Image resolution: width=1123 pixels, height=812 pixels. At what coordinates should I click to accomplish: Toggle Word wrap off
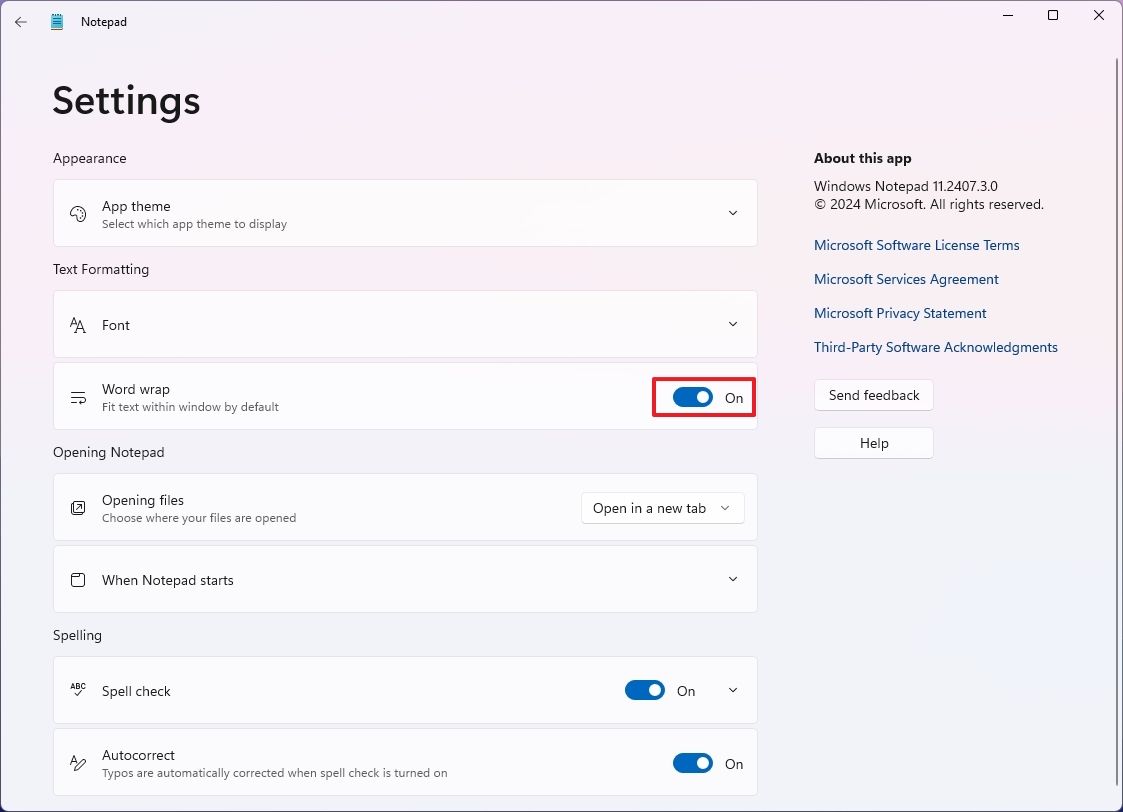tap(692, 397)
